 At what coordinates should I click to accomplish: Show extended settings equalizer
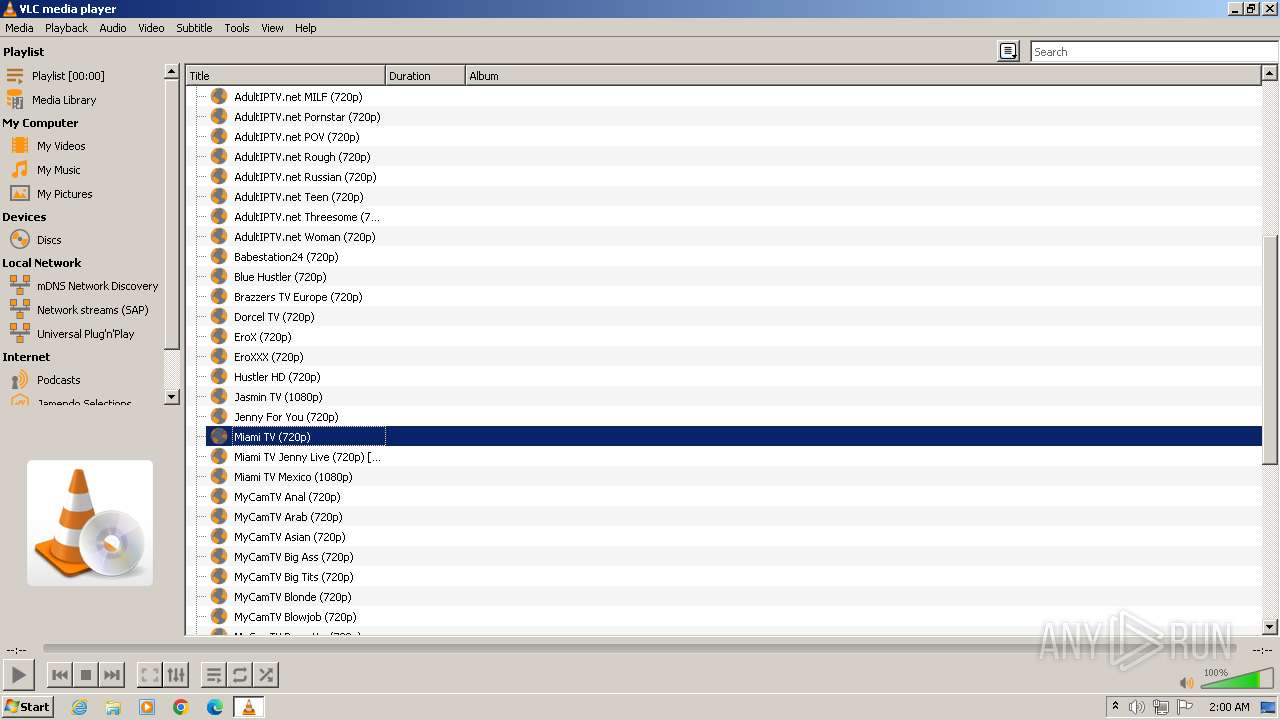point(176,675)
